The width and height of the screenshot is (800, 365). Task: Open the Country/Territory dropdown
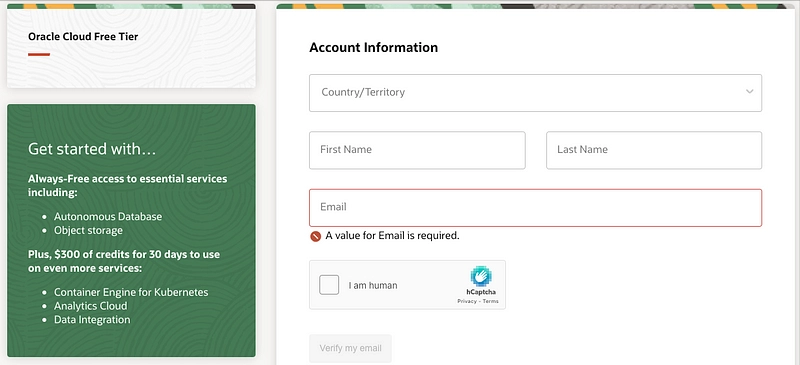pos(535,93)
